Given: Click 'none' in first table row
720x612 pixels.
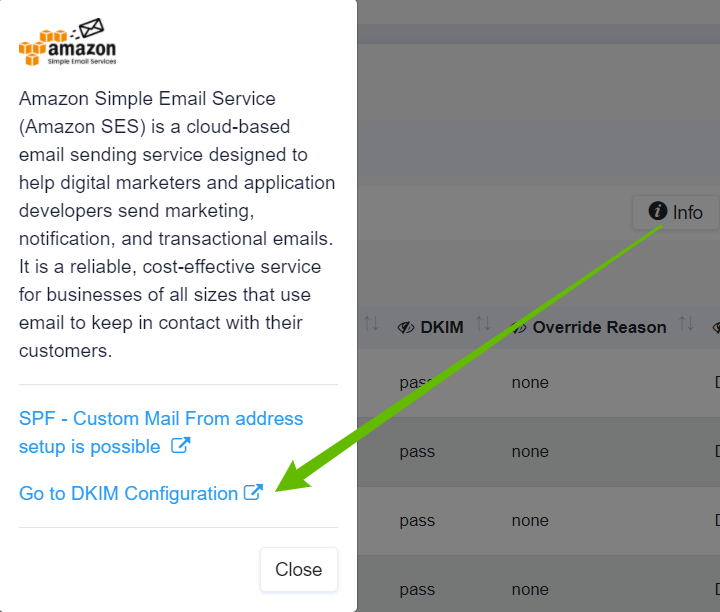Looking at the screenshot, I should (x=530, y=382).
